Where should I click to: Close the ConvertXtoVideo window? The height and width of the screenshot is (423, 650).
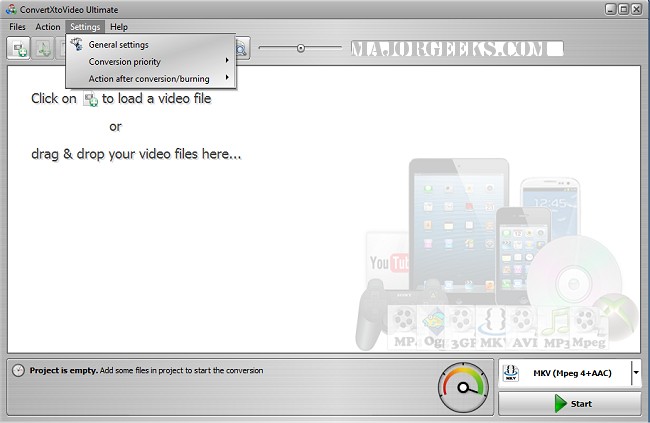coord(636,9)
